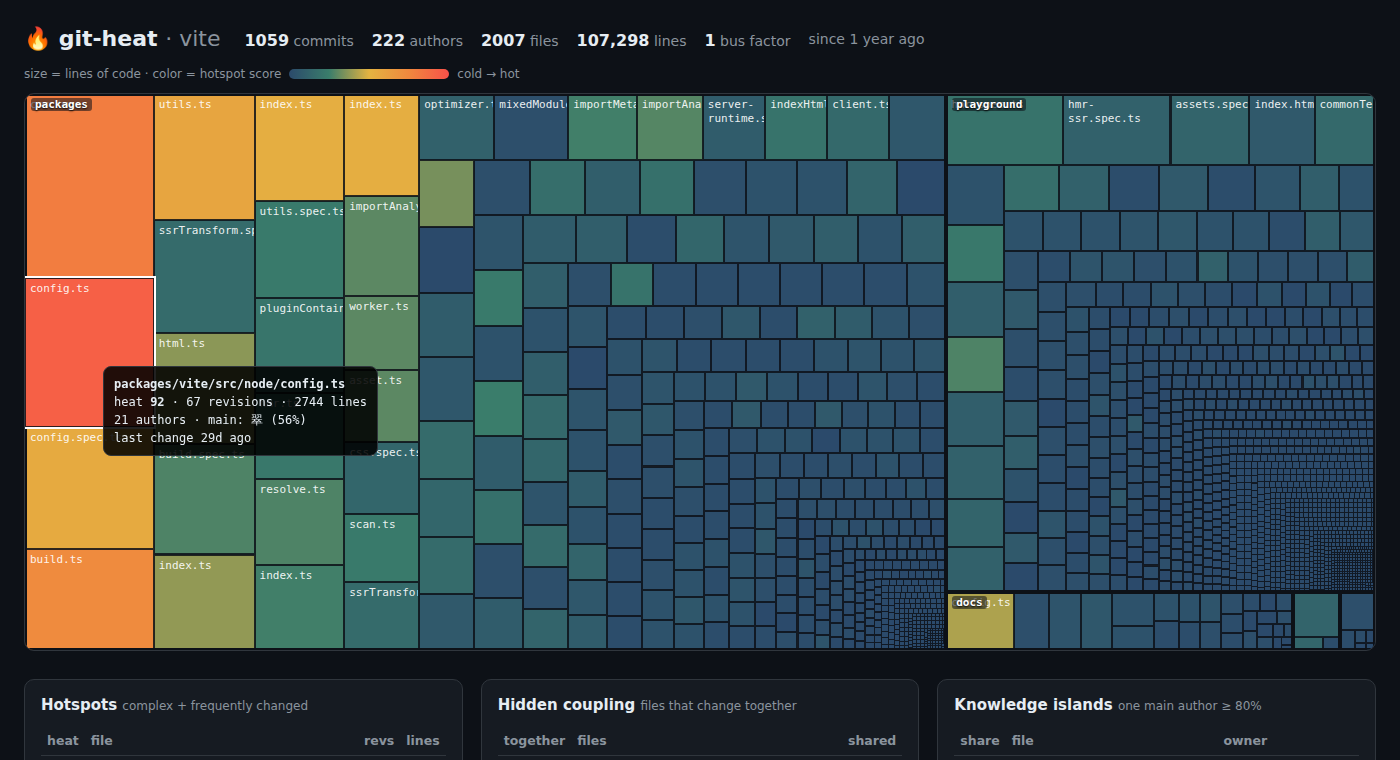1400x760 pixels.
Task: Click the 'since 1 year ago' text
Action: click(866, 40)
